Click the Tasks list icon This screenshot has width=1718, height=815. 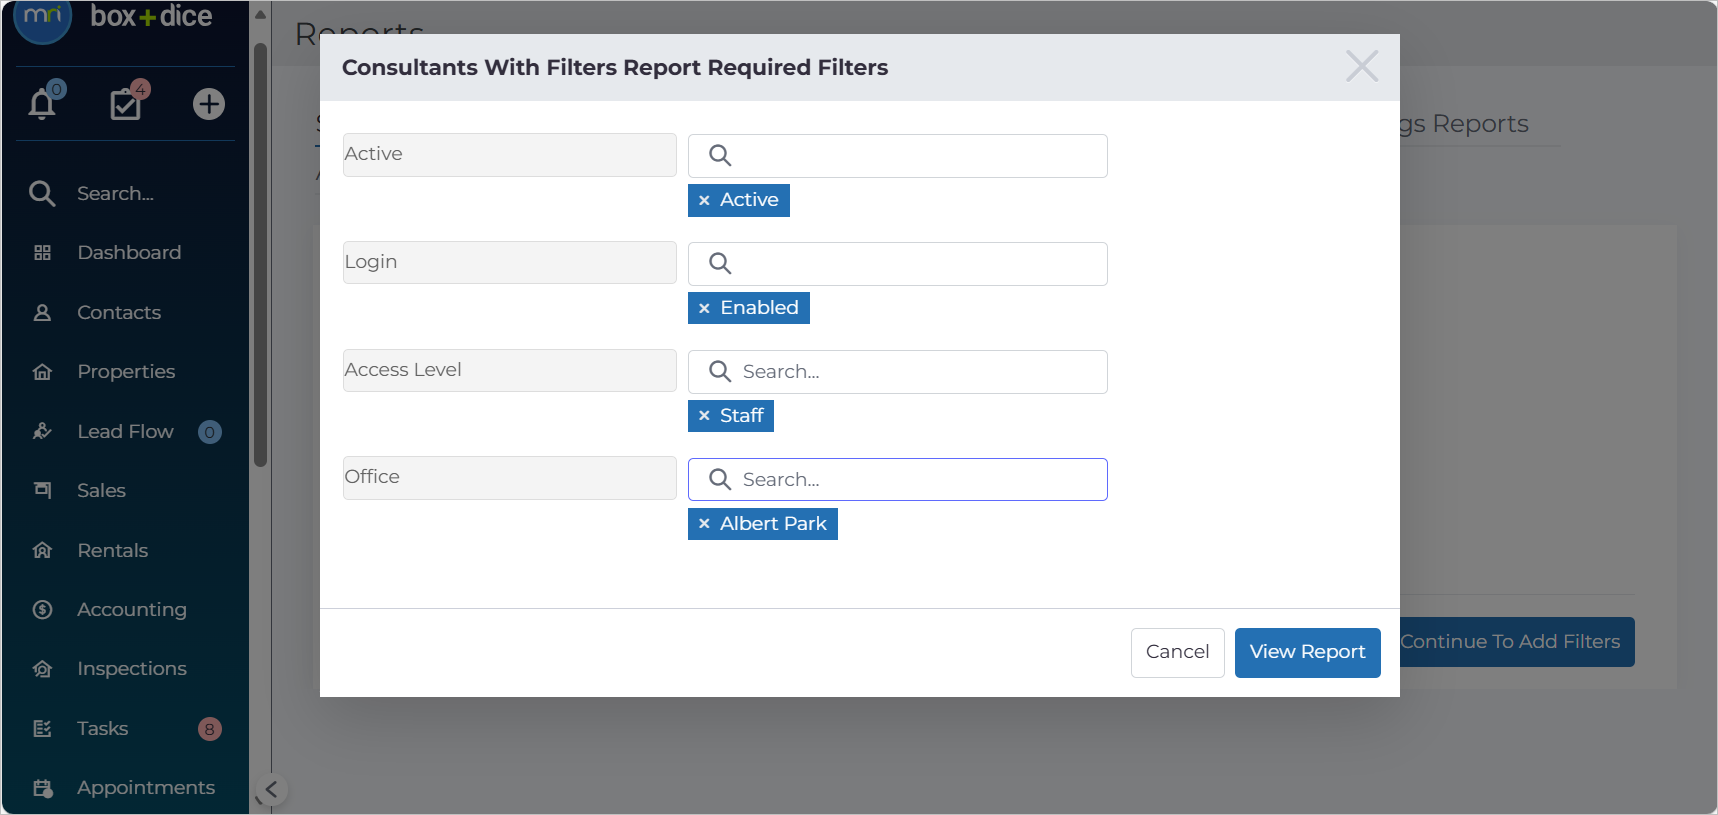[x=42, y=728]
